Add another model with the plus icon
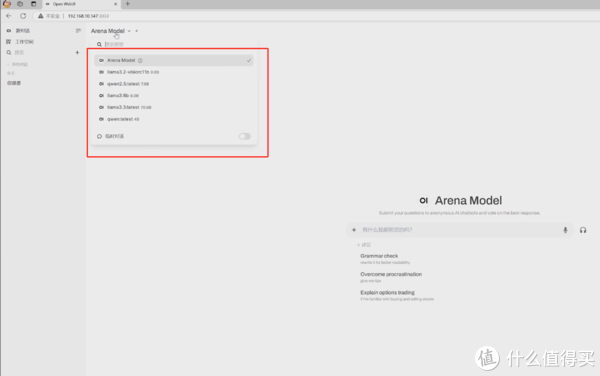Image resolution: width=600 pixels, height=376 pixels. point(137,31)
